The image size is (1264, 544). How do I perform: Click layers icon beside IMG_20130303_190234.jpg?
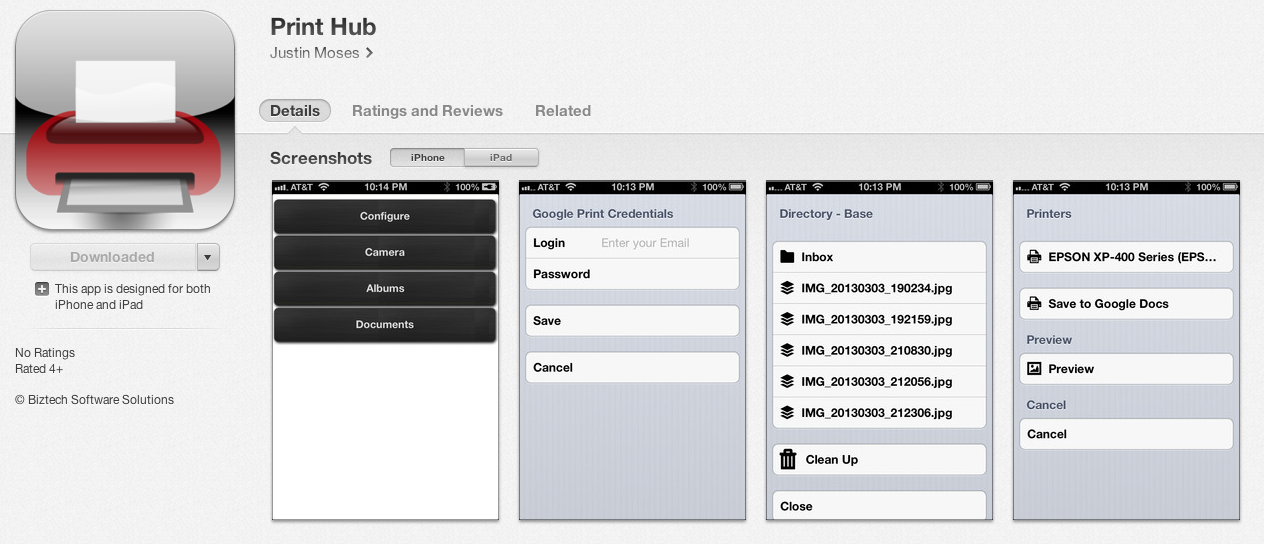click(787, 288)
